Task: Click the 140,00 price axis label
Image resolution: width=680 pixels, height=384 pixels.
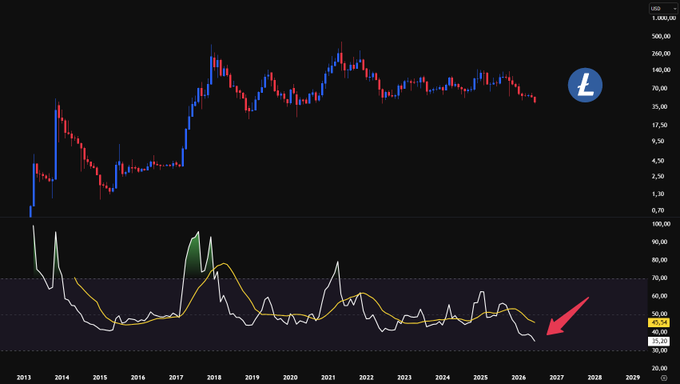Action: coord(661,70)
